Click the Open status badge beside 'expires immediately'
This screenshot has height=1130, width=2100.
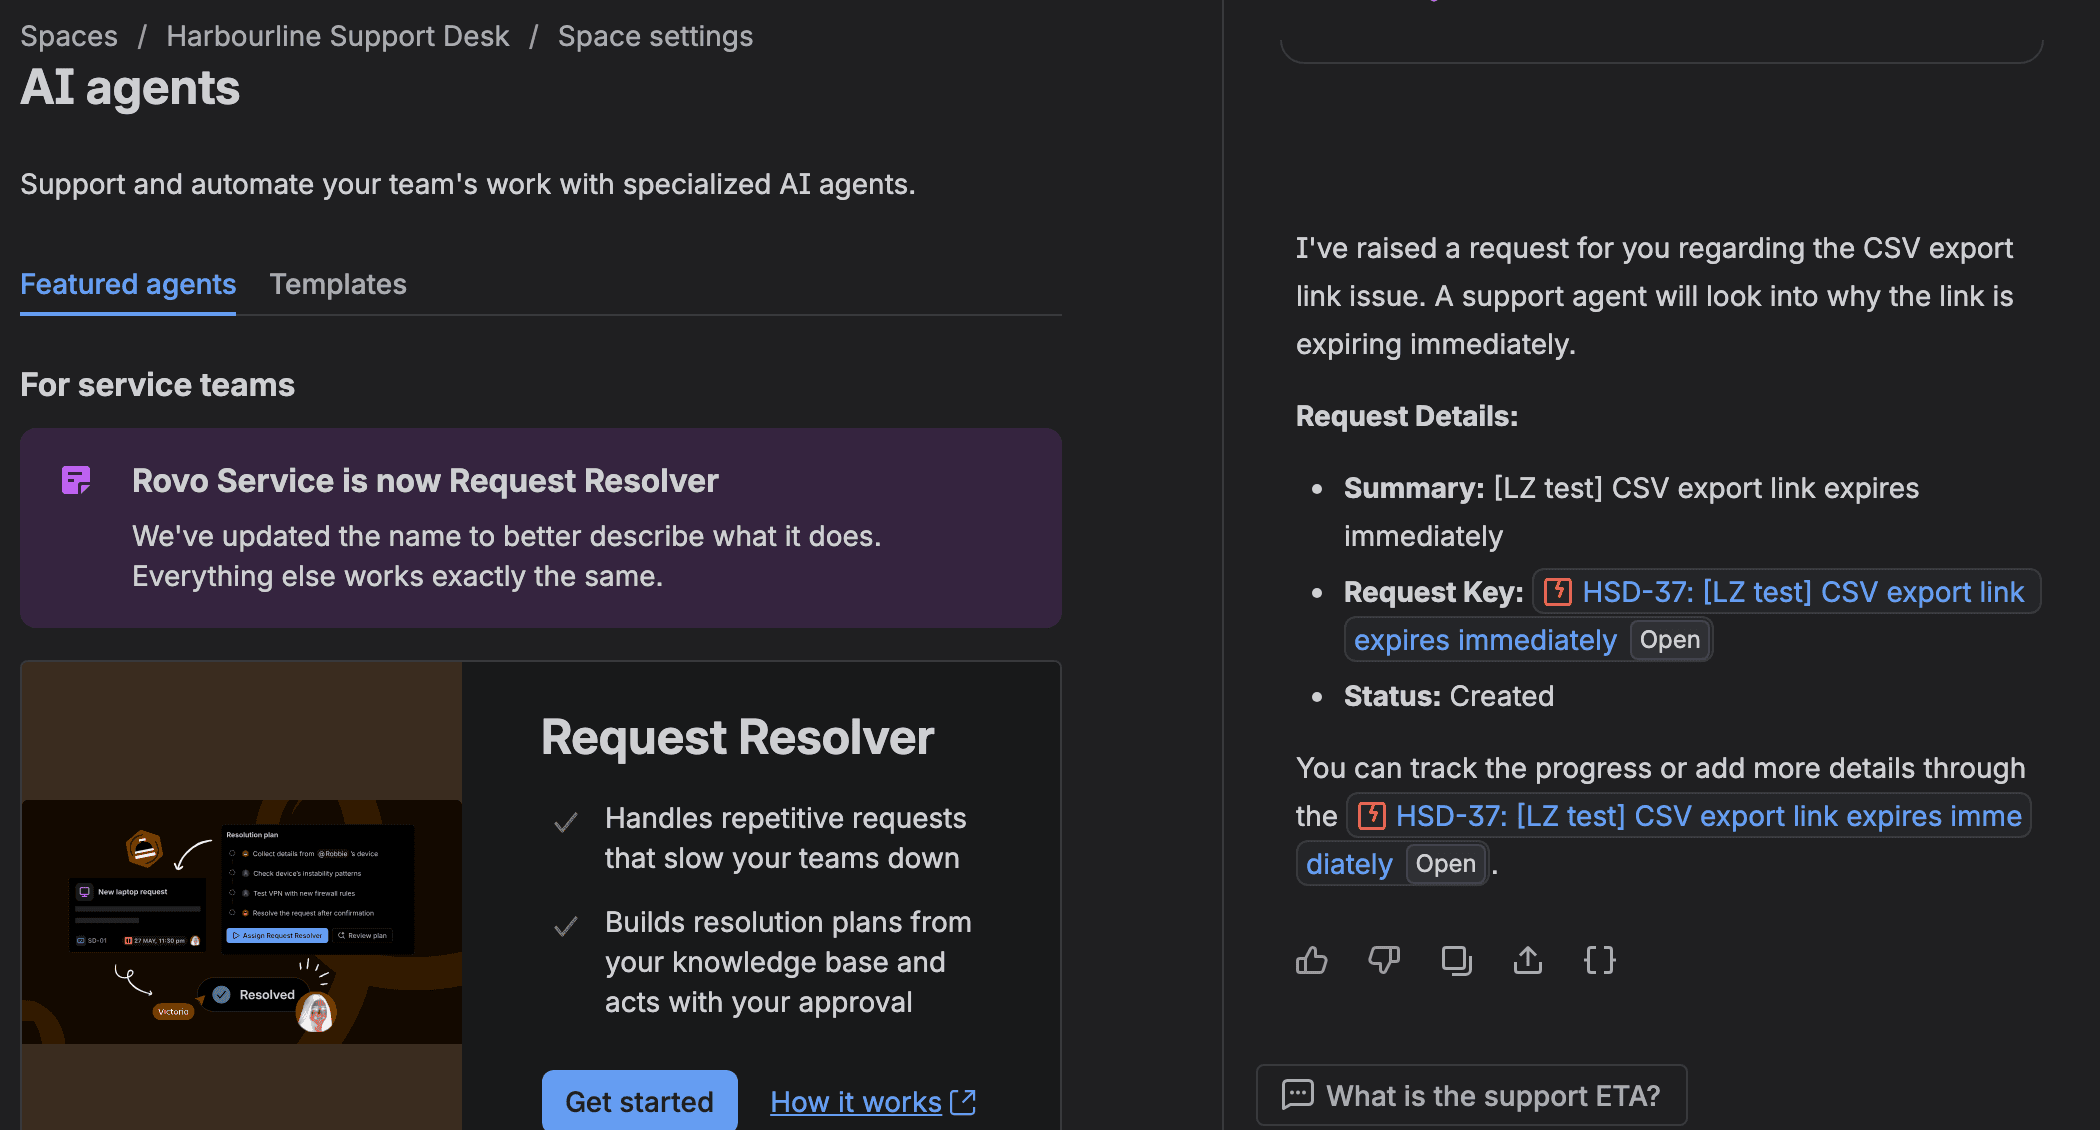coord(1669,640)
